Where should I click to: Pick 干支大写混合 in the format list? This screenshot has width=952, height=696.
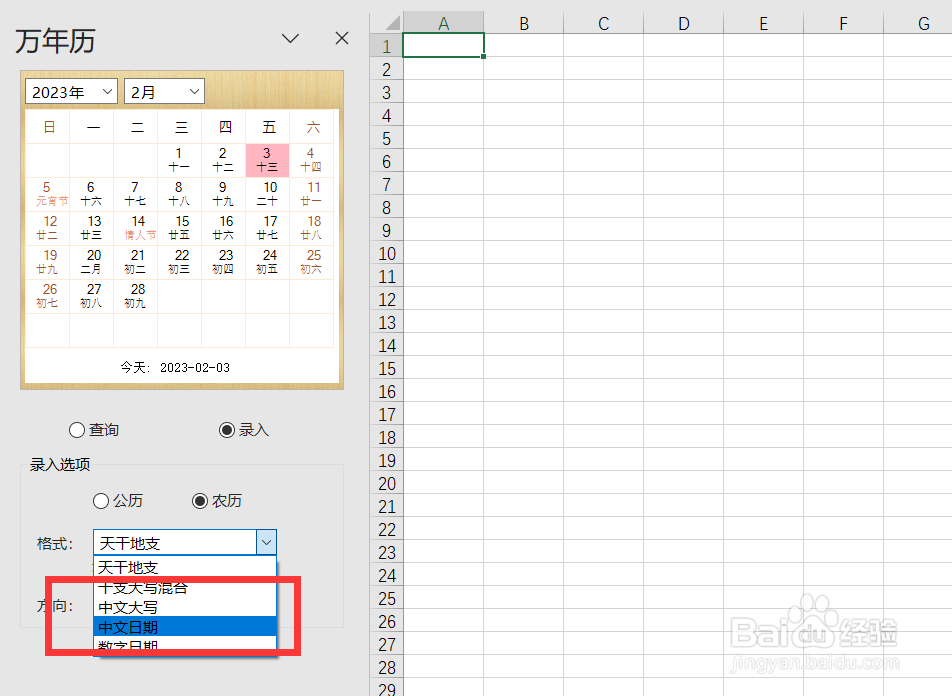[185, 587]
